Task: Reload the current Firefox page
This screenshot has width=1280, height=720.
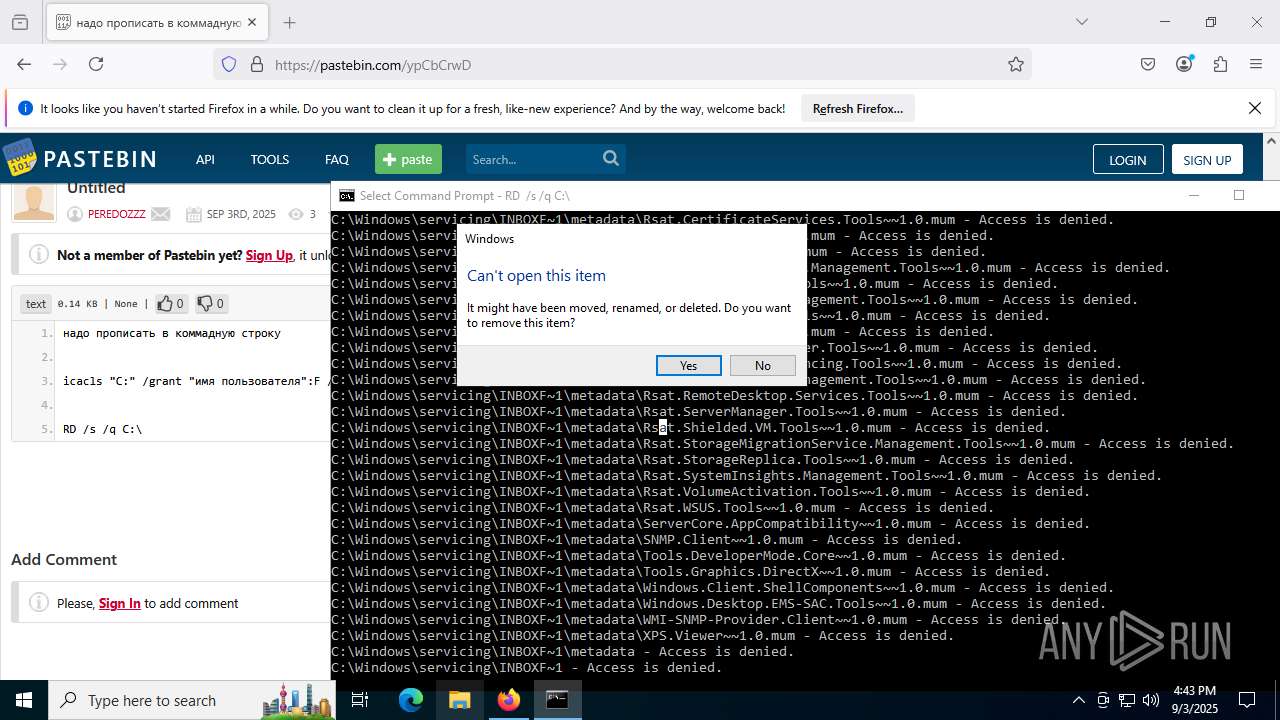Action: pos(96,64)
